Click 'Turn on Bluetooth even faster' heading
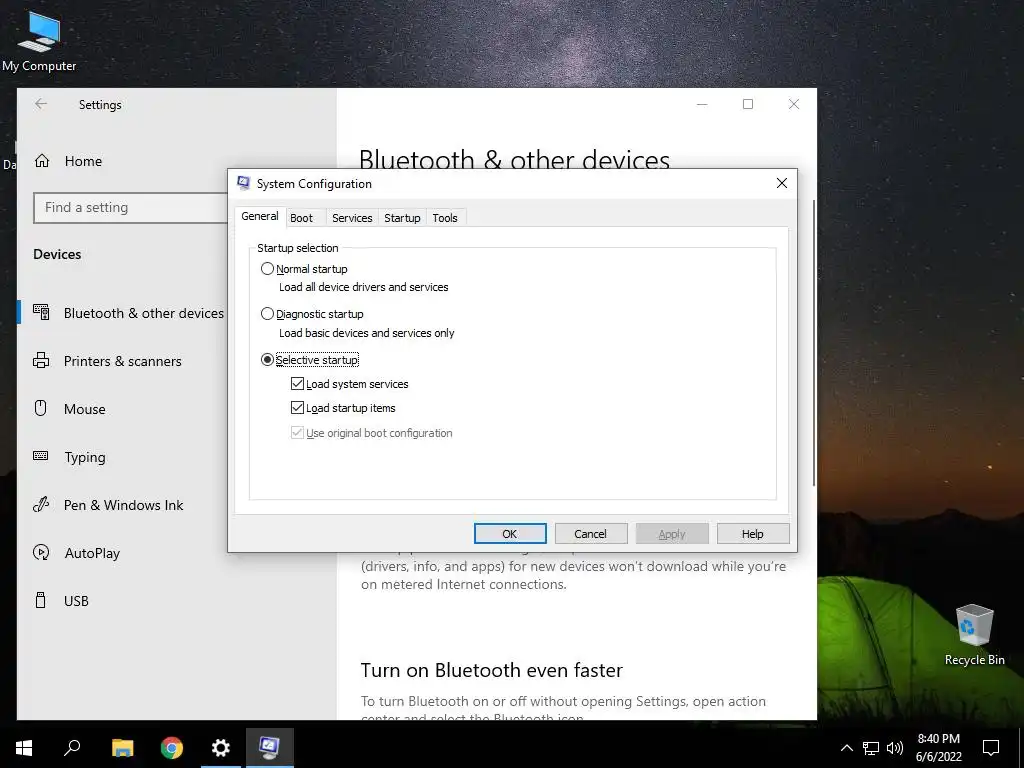The image size is (1024, 768). pyautogui.click(x=491, y=670)
